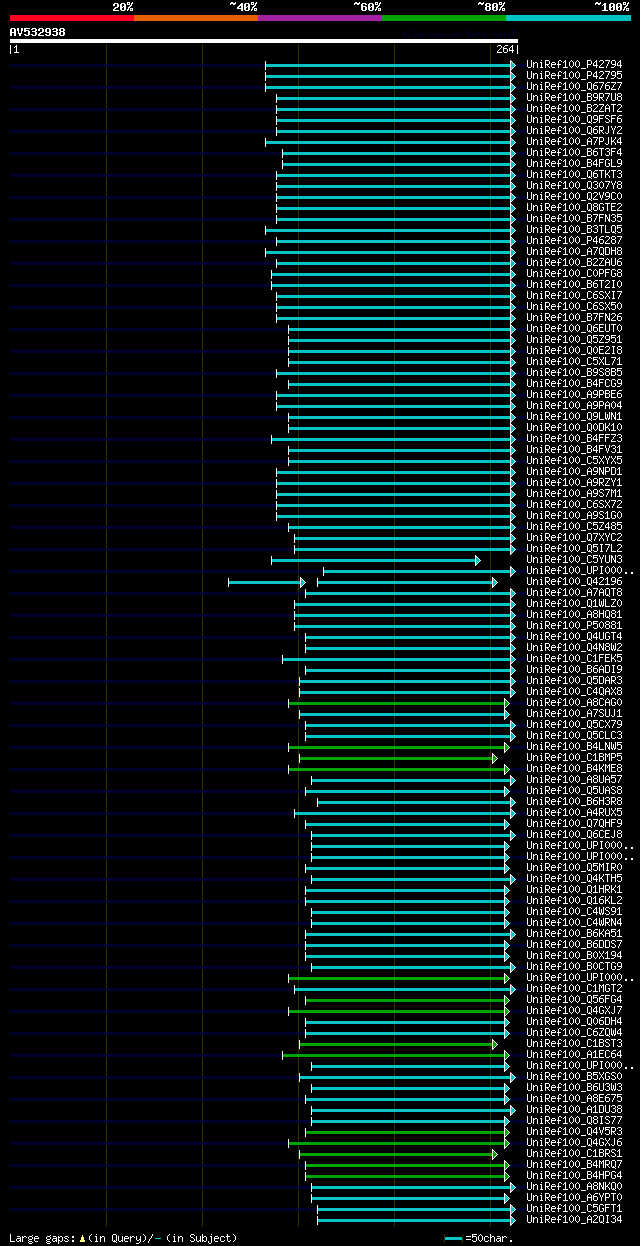The image size is (640, 1246).
Task: Select label UniRef100_Q6TKT3
Action: pyautogui.click(x=574, y=175)
